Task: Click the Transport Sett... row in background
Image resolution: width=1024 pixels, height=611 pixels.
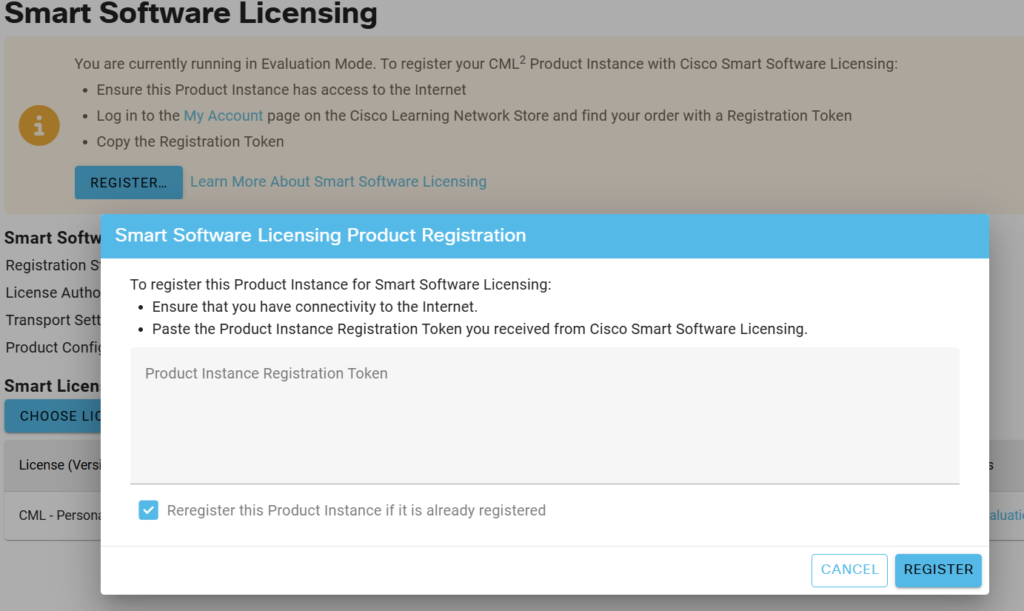Action: point(53,320)
